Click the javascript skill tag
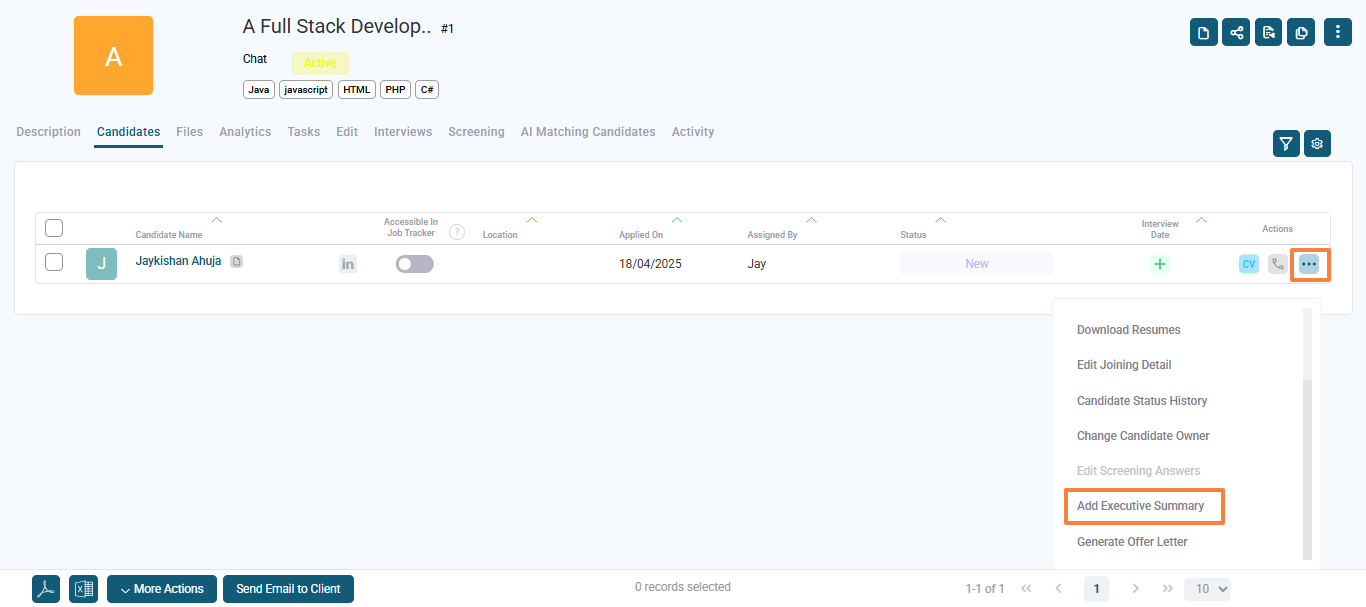 pyautogui.click(x=306, y=90)
